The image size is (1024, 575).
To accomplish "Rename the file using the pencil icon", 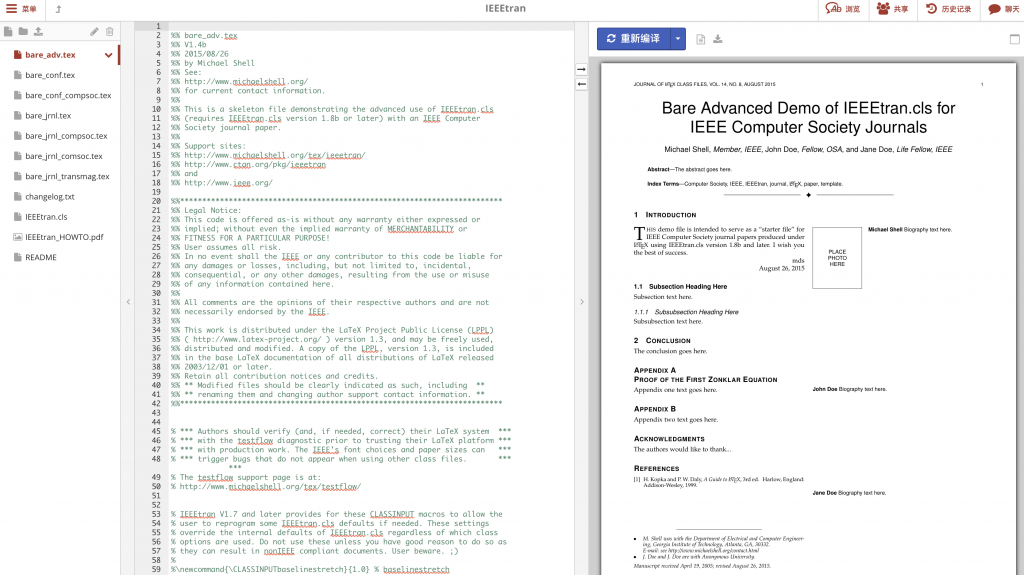I will click(x=95, y=32).
